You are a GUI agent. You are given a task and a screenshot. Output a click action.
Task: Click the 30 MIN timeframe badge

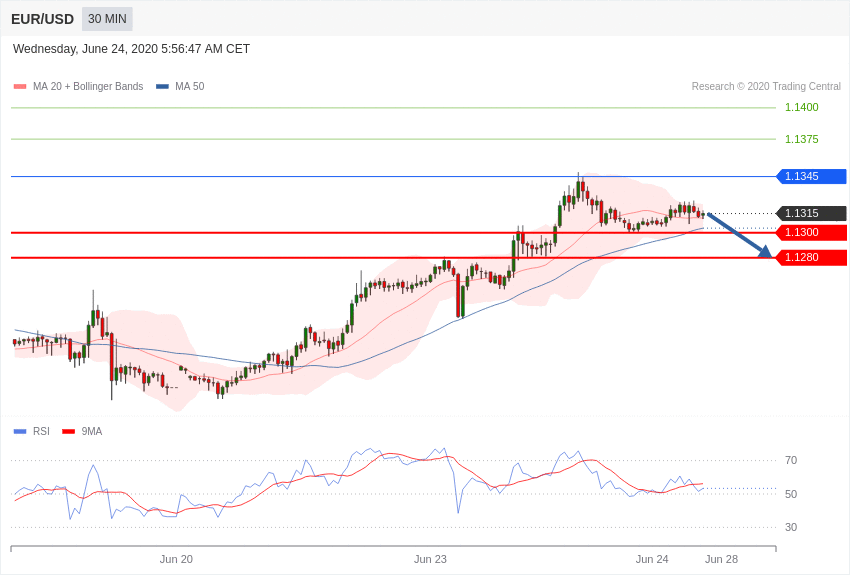[107, 19]
